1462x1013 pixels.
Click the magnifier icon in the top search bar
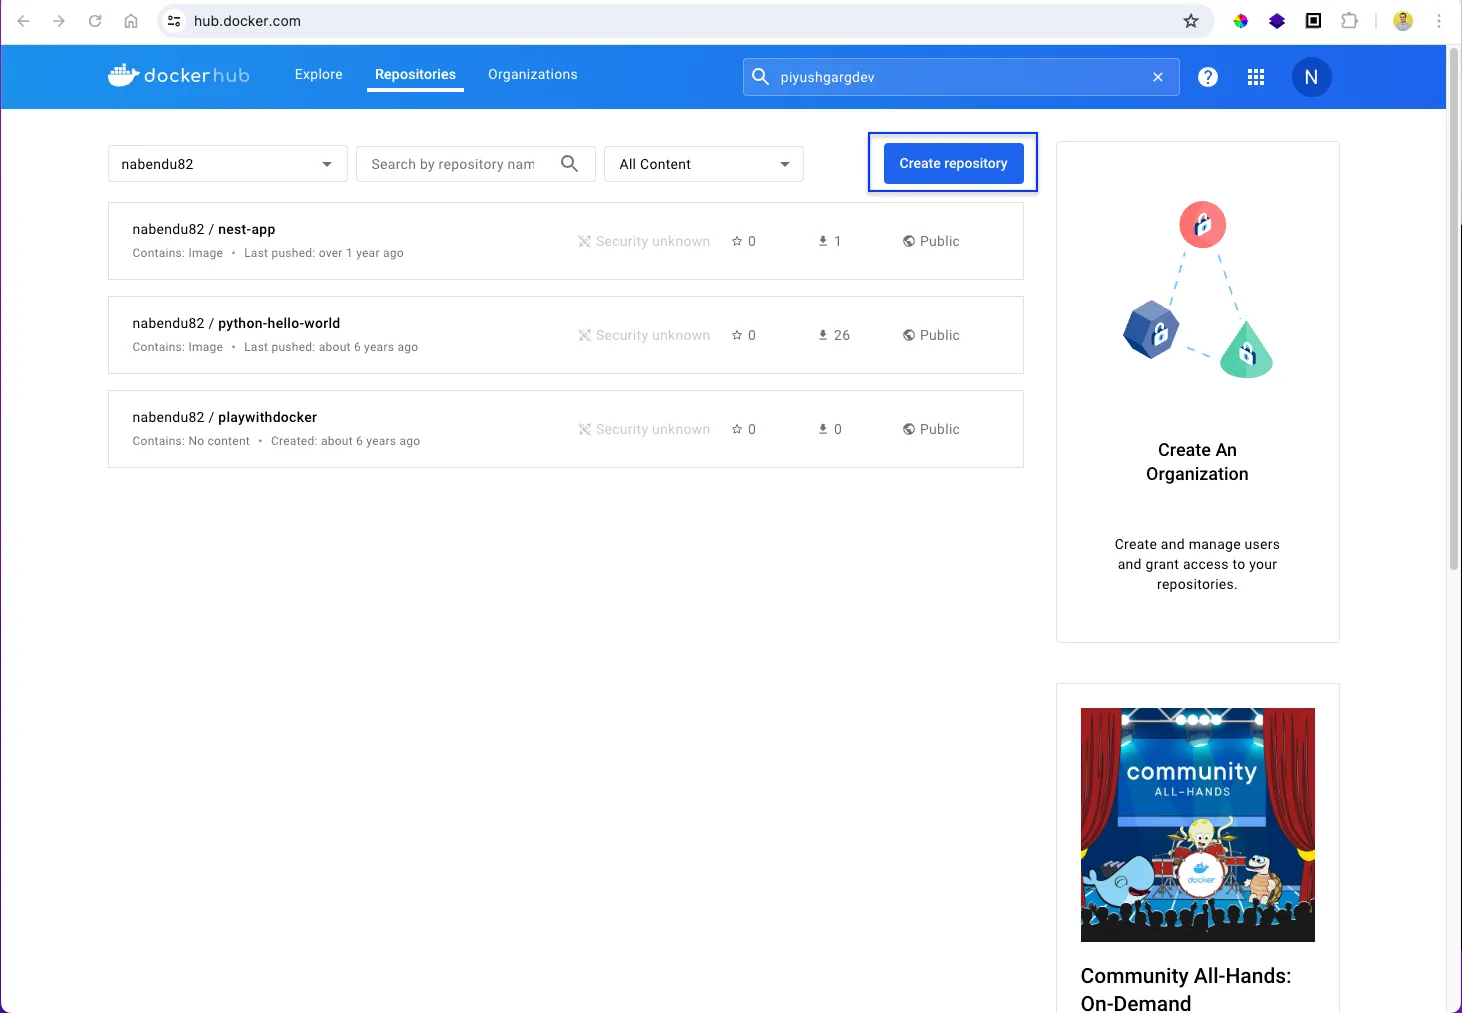click(x=760, y=77)
